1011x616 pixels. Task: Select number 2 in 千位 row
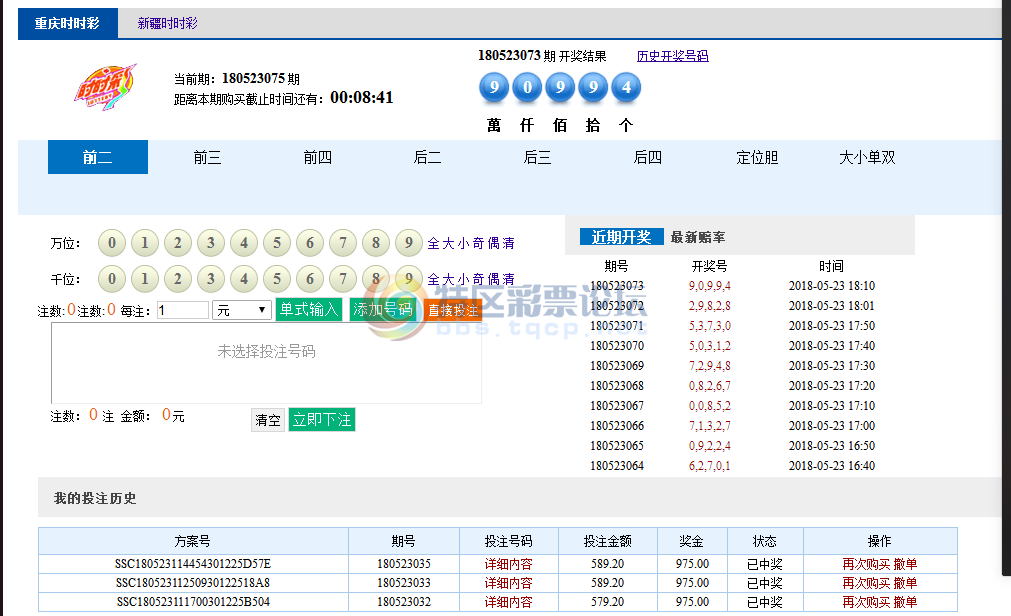[x=177, y=279]
